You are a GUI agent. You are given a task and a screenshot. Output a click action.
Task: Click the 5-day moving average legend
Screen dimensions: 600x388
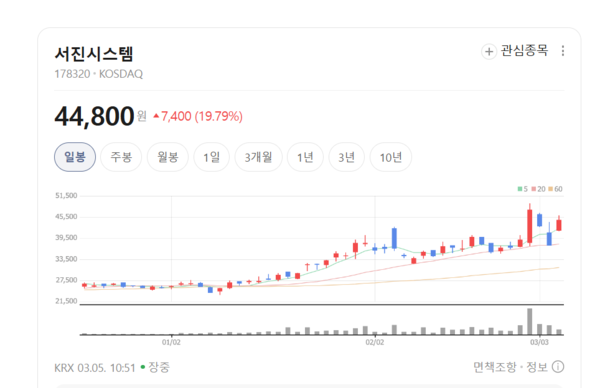(x=523, y=189)
